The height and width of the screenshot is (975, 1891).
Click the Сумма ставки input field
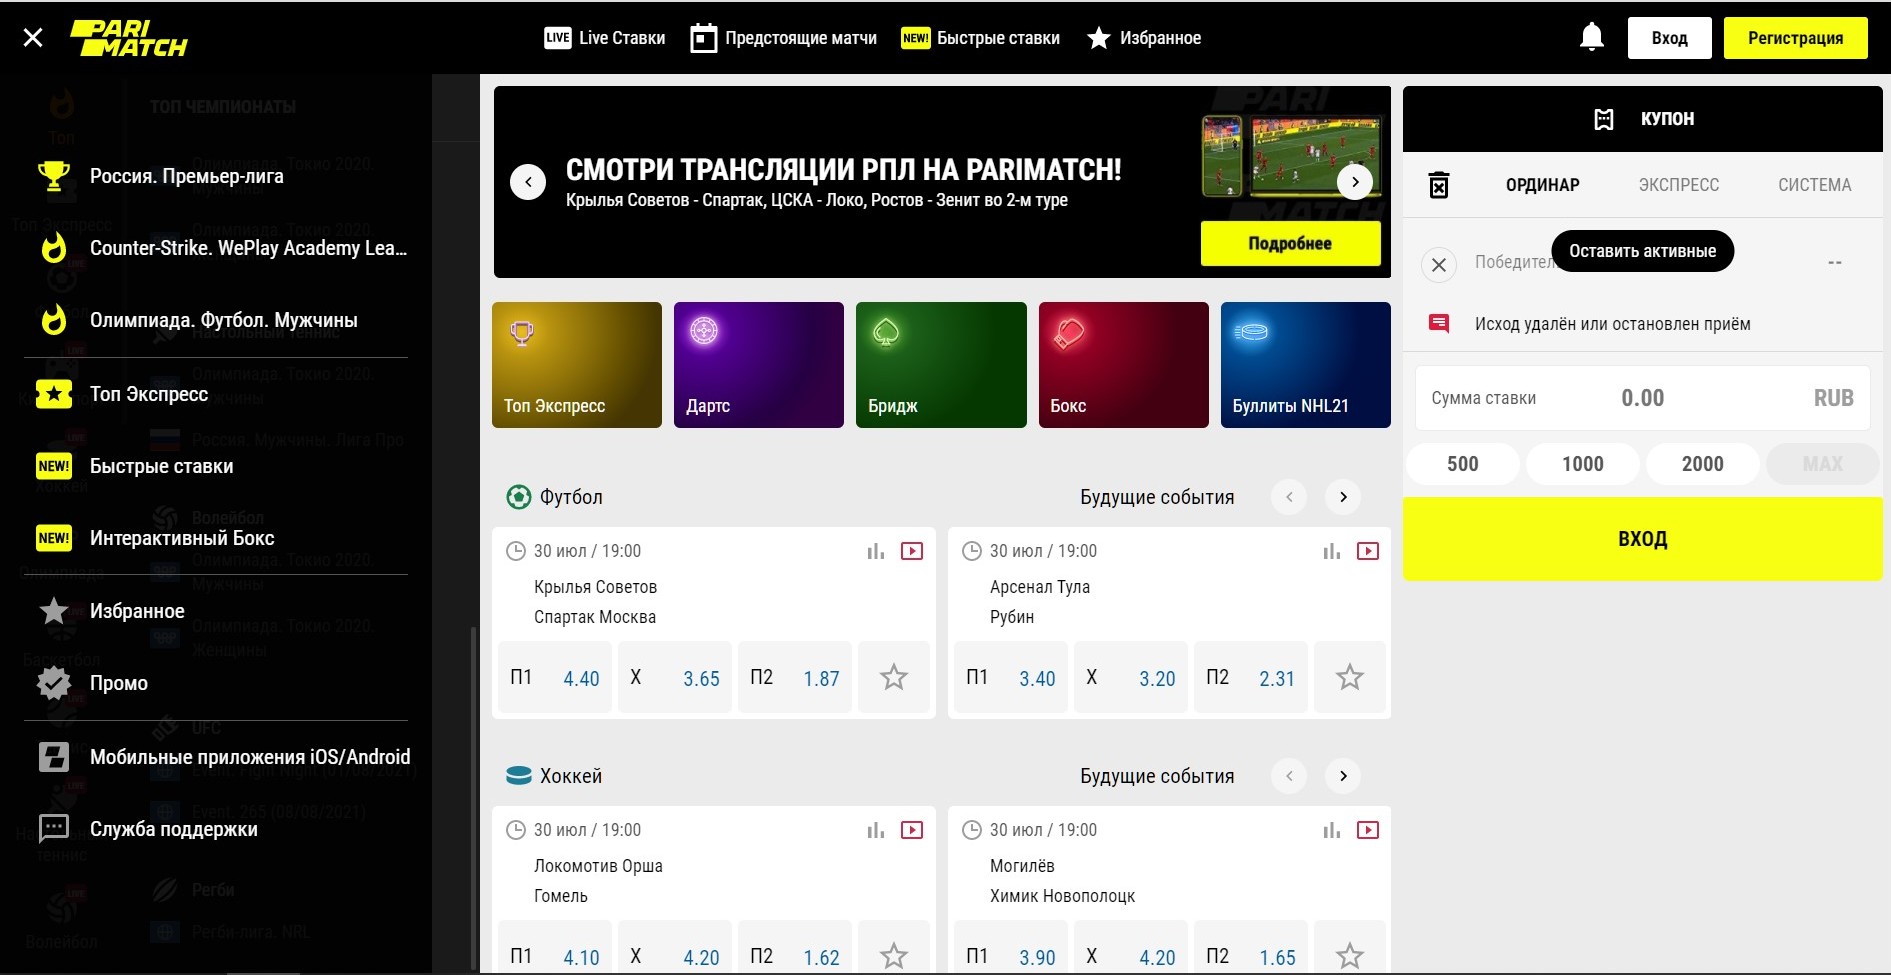coord(1642,398)
